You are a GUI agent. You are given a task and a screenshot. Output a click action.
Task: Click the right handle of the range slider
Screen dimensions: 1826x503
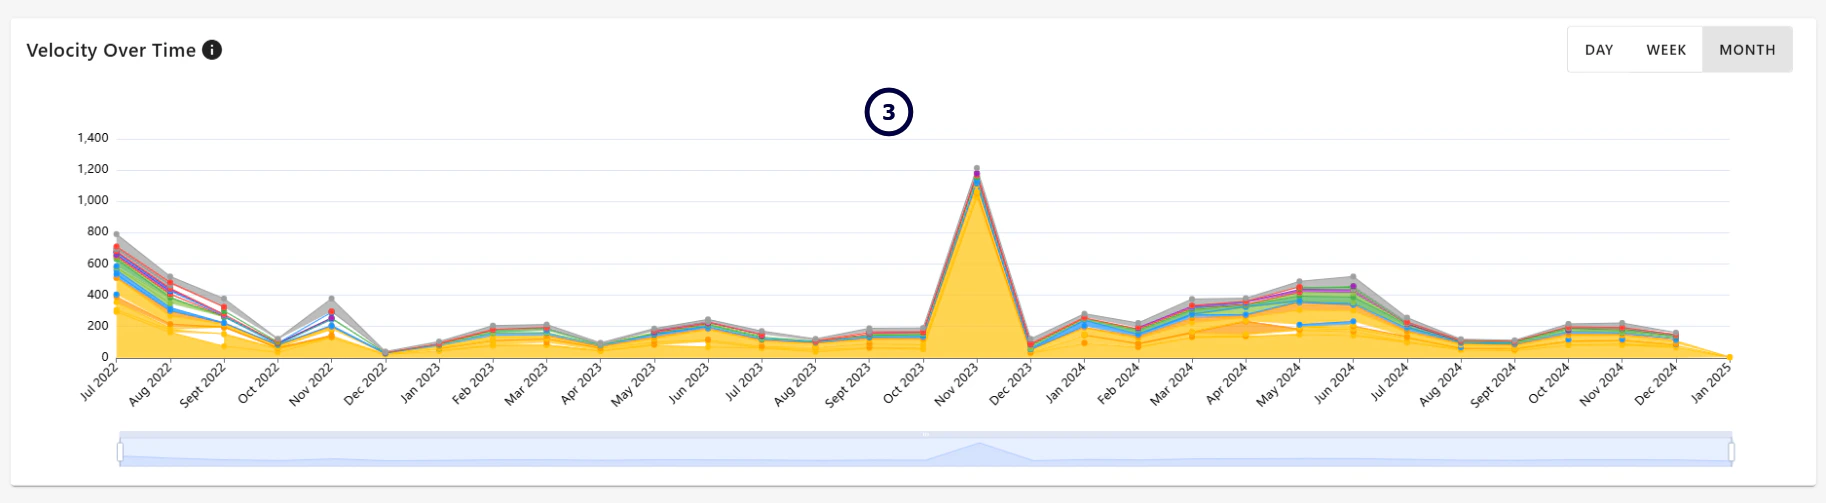(1731, 452)
